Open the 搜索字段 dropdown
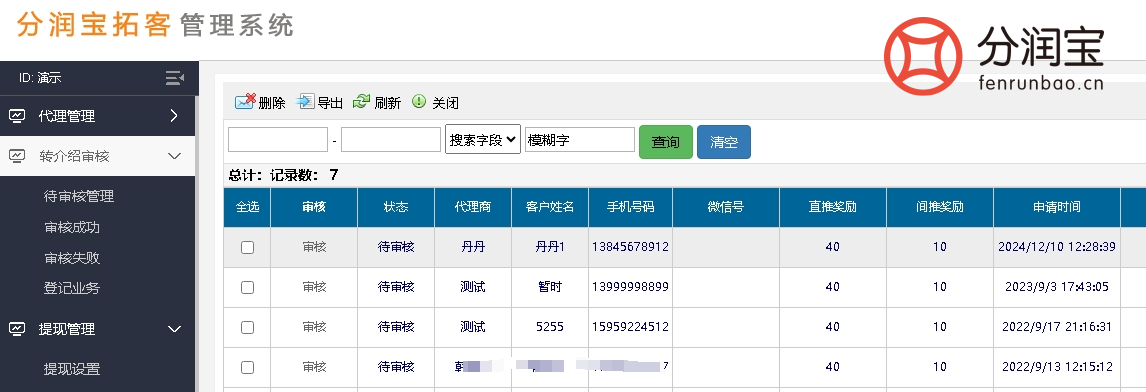Viewport: 1146px width, 392px height. (x=483, y=140)
